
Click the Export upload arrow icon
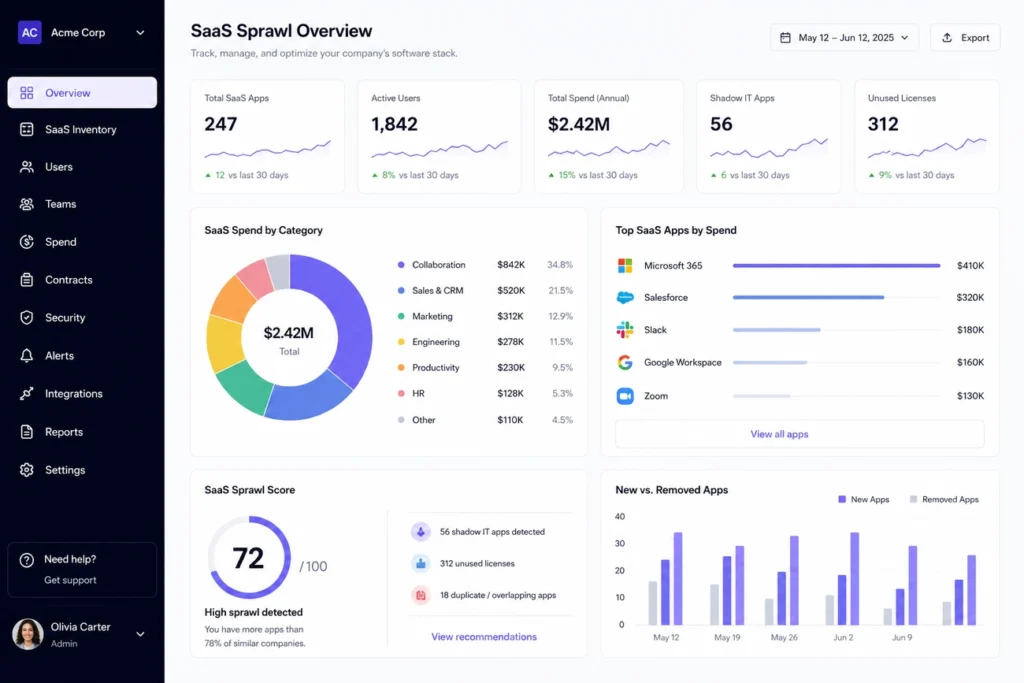tap(947, 38)
